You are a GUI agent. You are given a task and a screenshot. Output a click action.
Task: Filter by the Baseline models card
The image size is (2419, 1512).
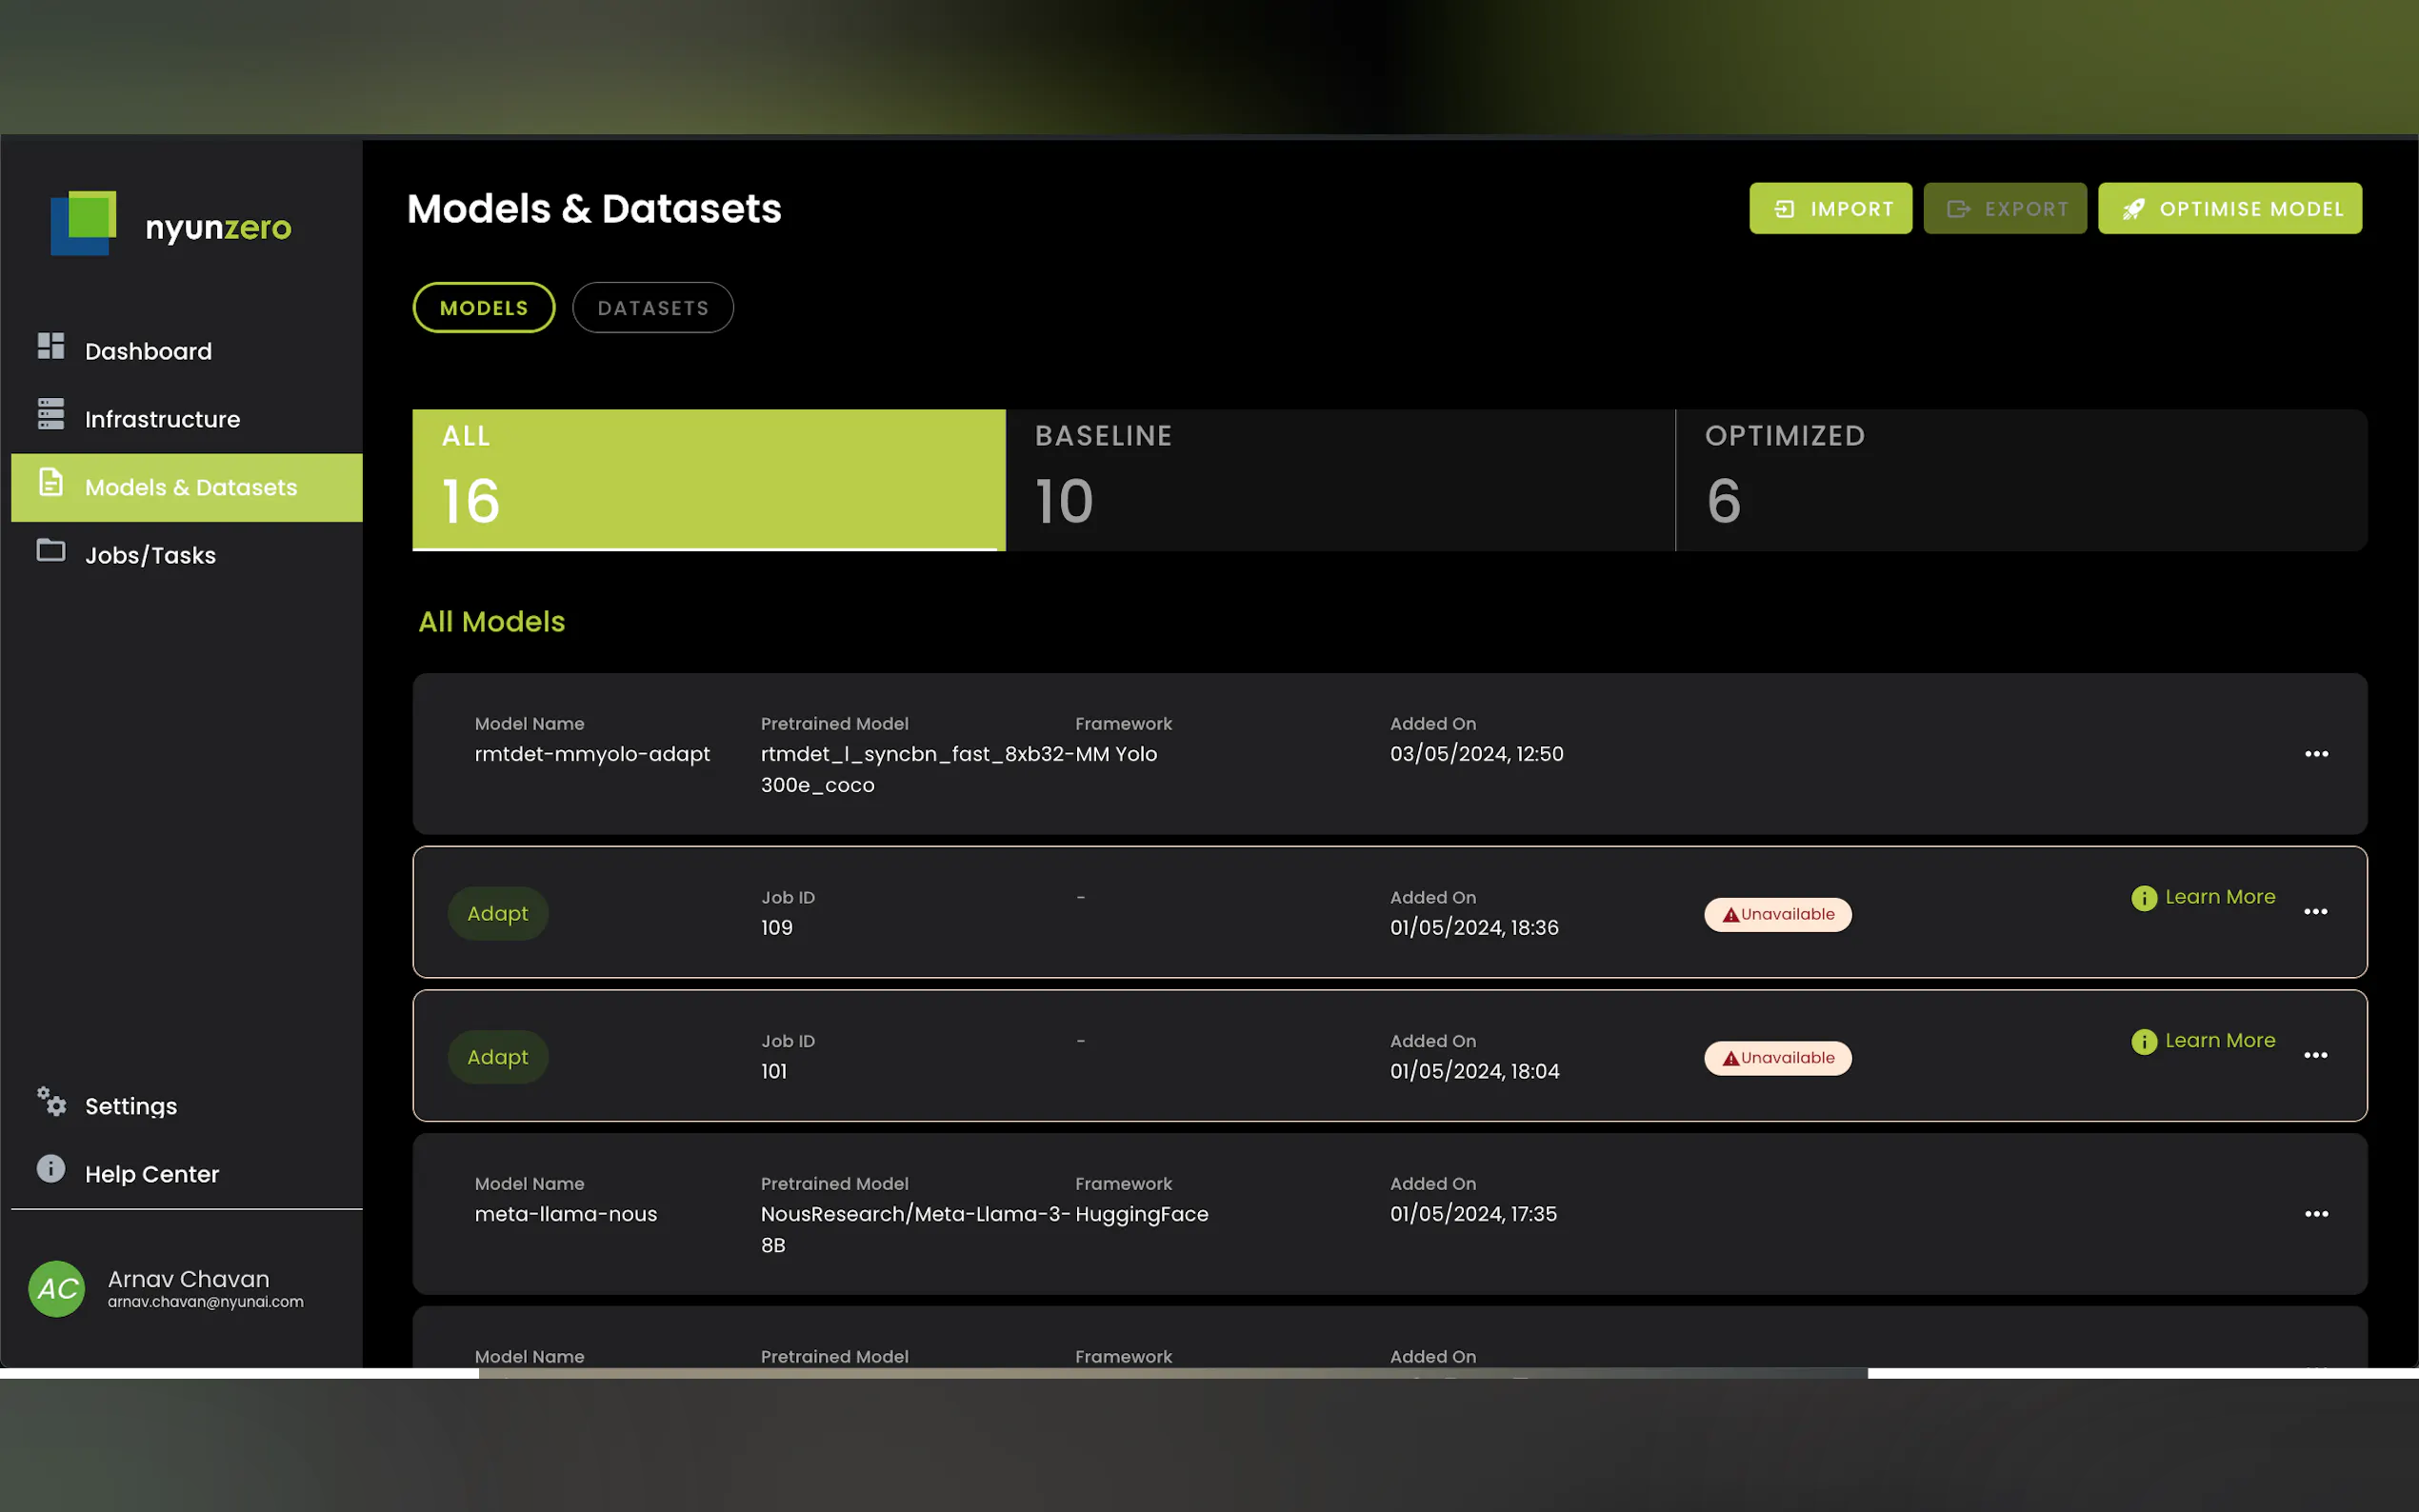point(1340,480)
